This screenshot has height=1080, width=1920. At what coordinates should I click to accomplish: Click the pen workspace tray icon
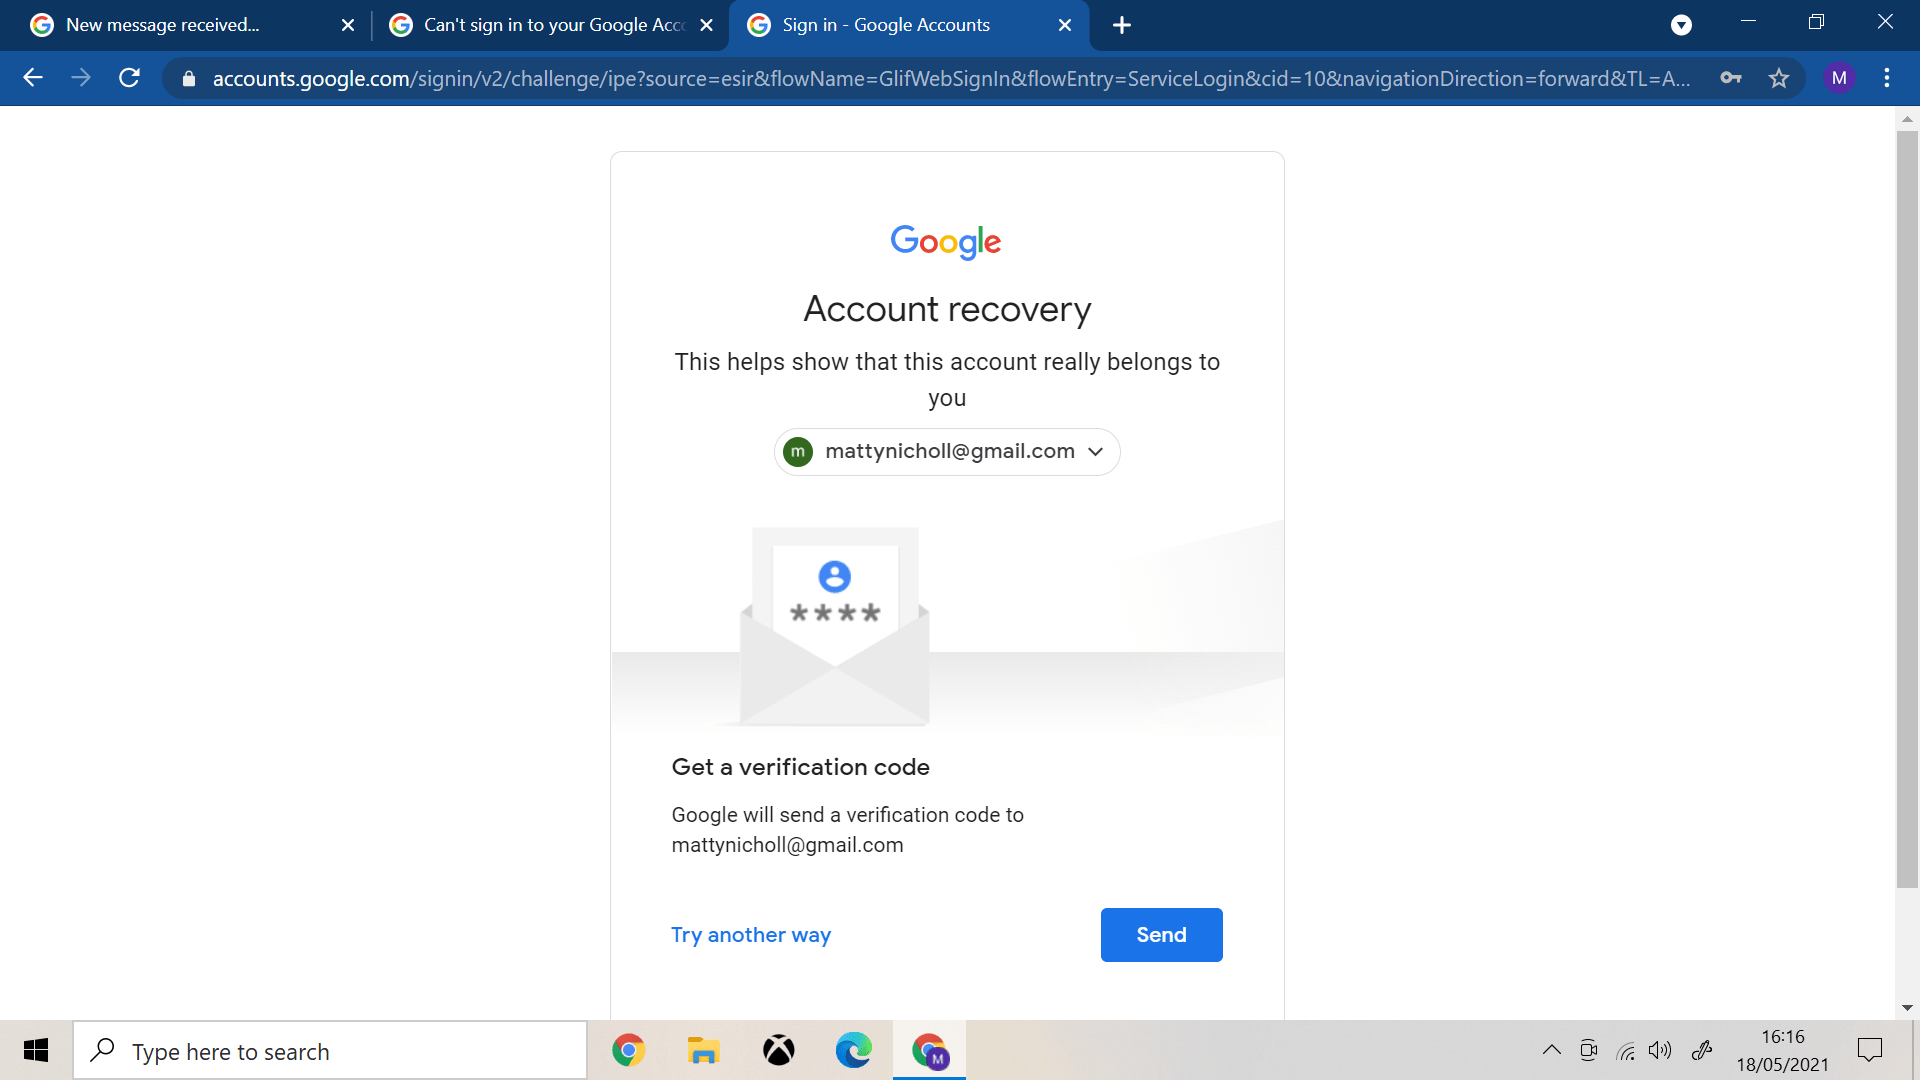tap(1702, 1050)
